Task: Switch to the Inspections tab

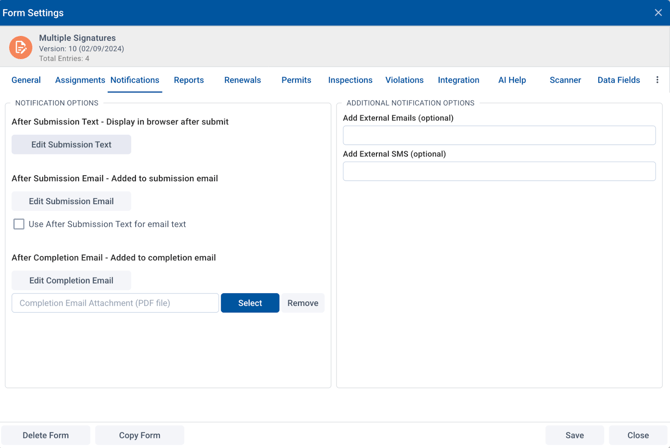Action: tap(350, 80)
